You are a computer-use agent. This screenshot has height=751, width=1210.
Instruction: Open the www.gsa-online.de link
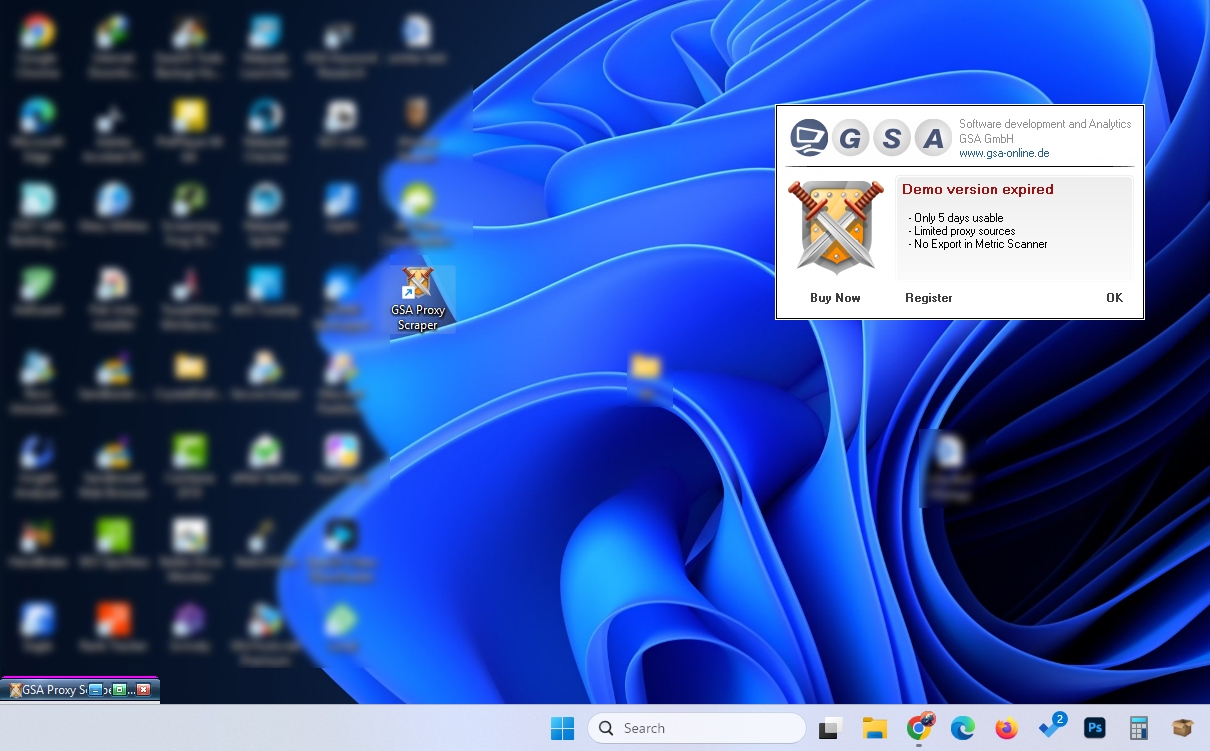(x=1003, y=153)
